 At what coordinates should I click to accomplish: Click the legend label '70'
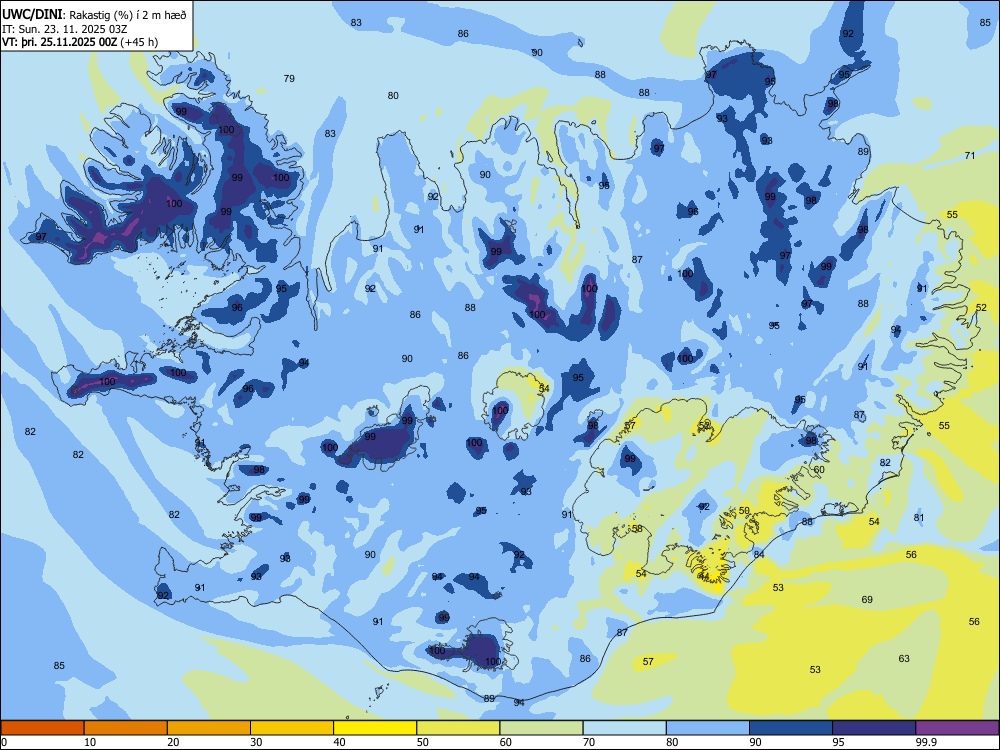[x=589, y=742]
